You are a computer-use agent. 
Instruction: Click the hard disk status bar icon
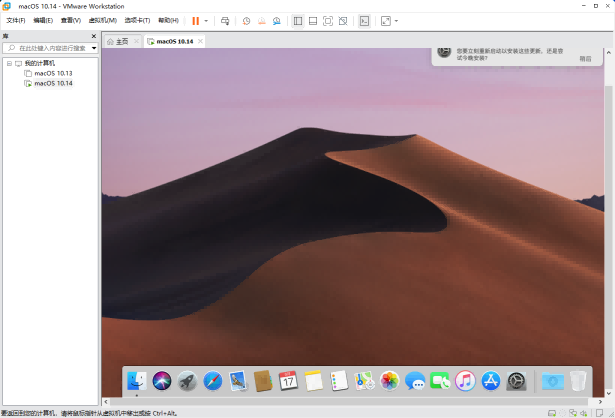click(552, 413)
